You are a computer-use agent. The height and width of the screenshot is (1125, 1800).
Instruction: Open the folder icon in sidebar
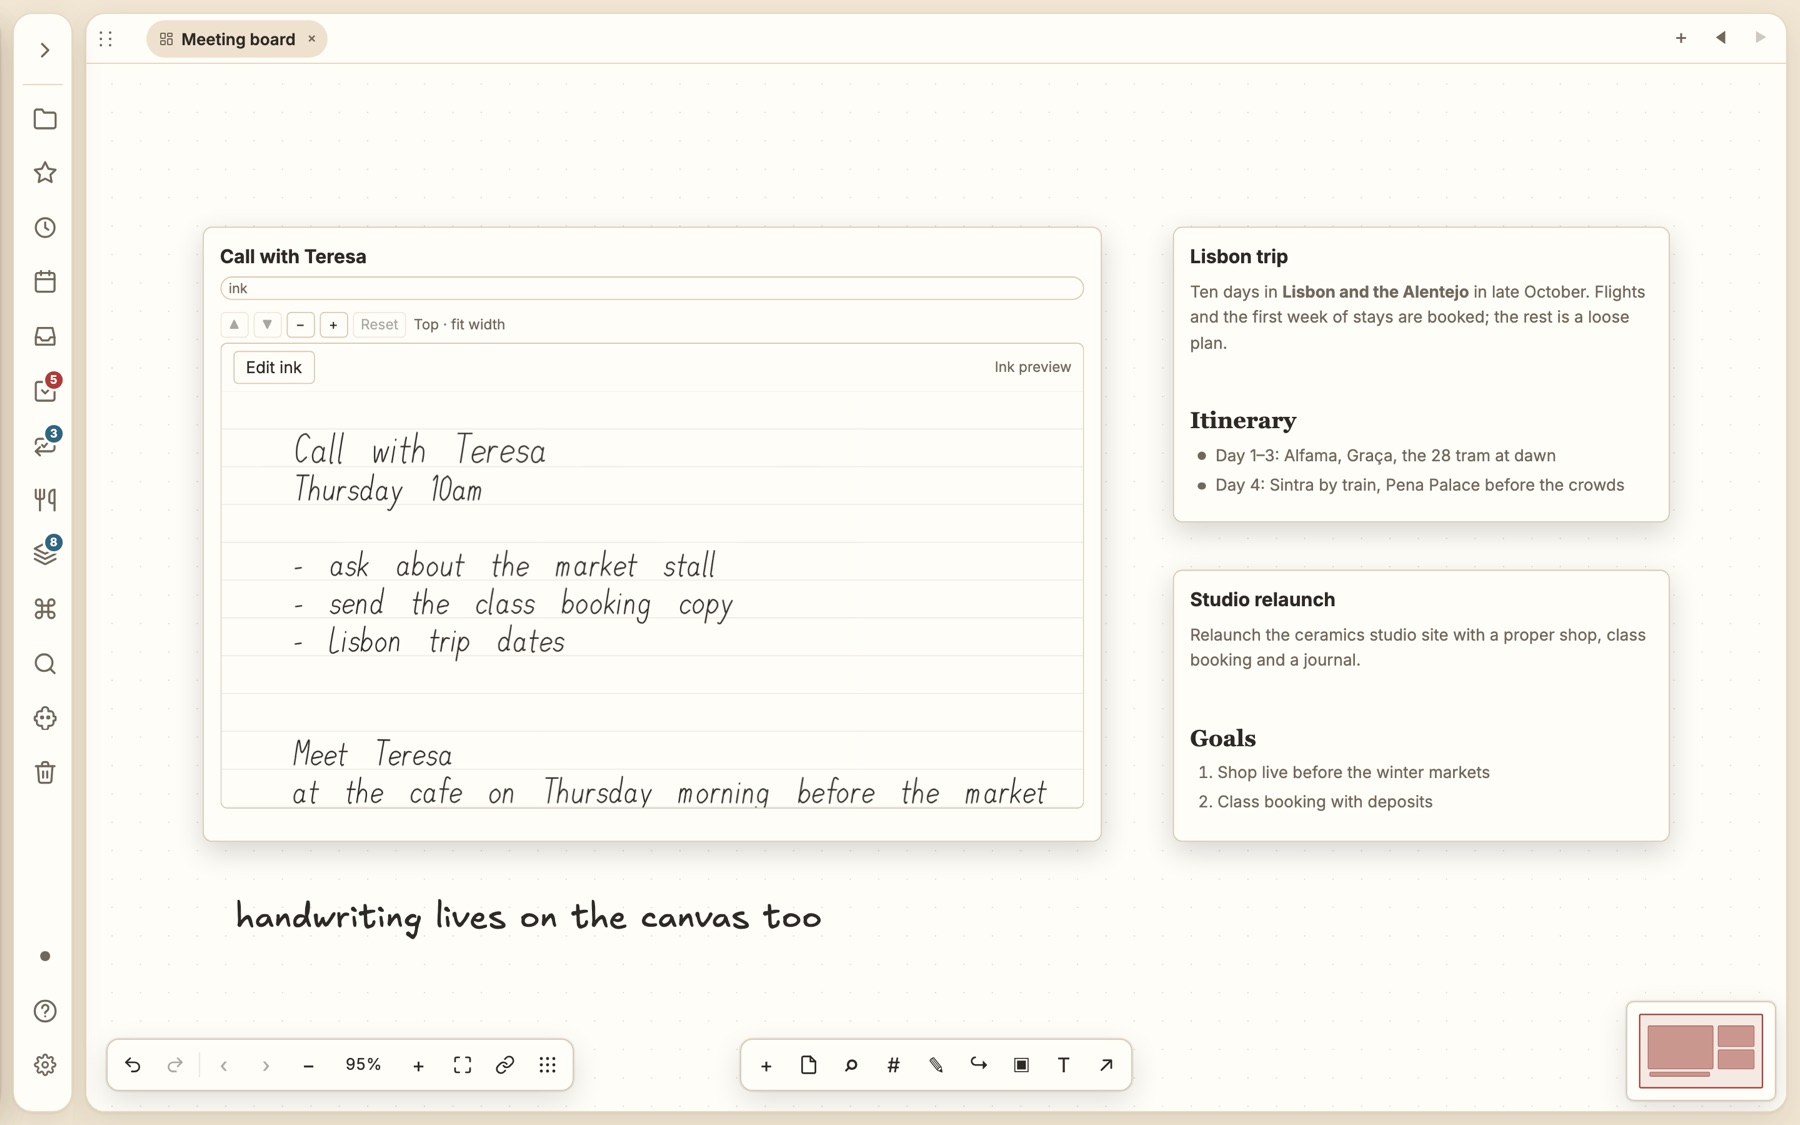click(x=45, y=119)
